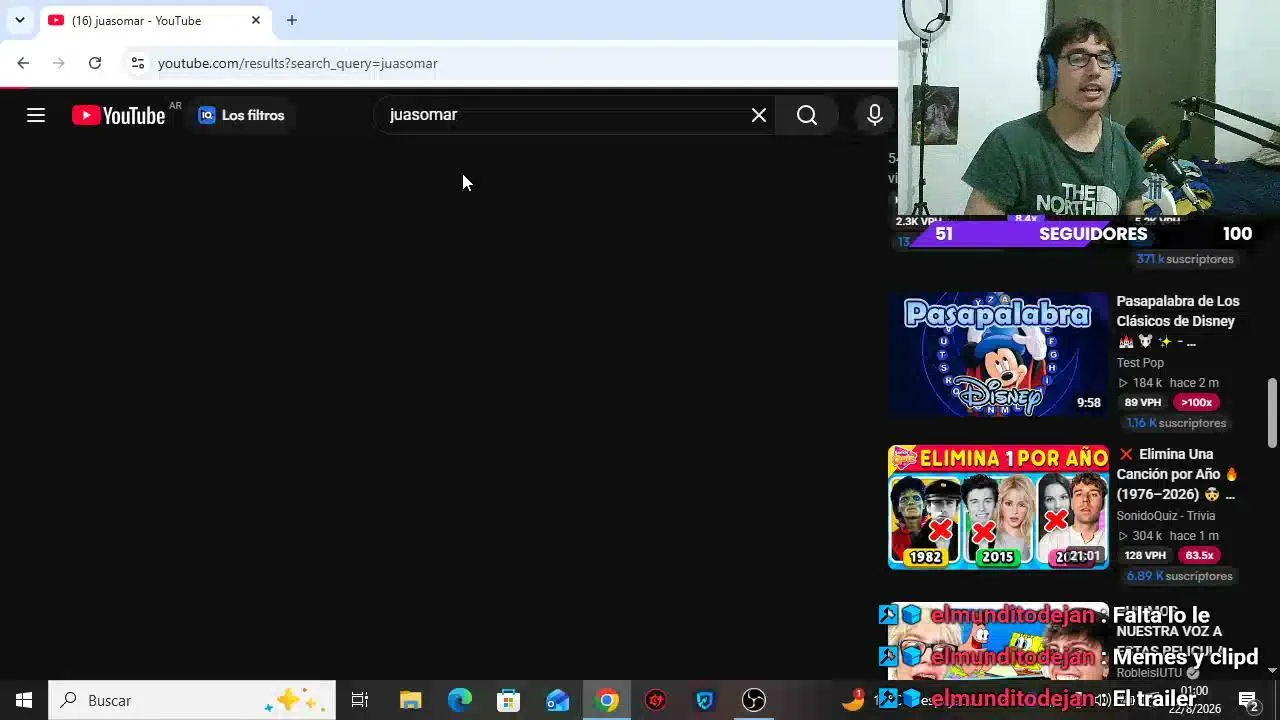View site information icon in address bar

(x=137, y=63)
